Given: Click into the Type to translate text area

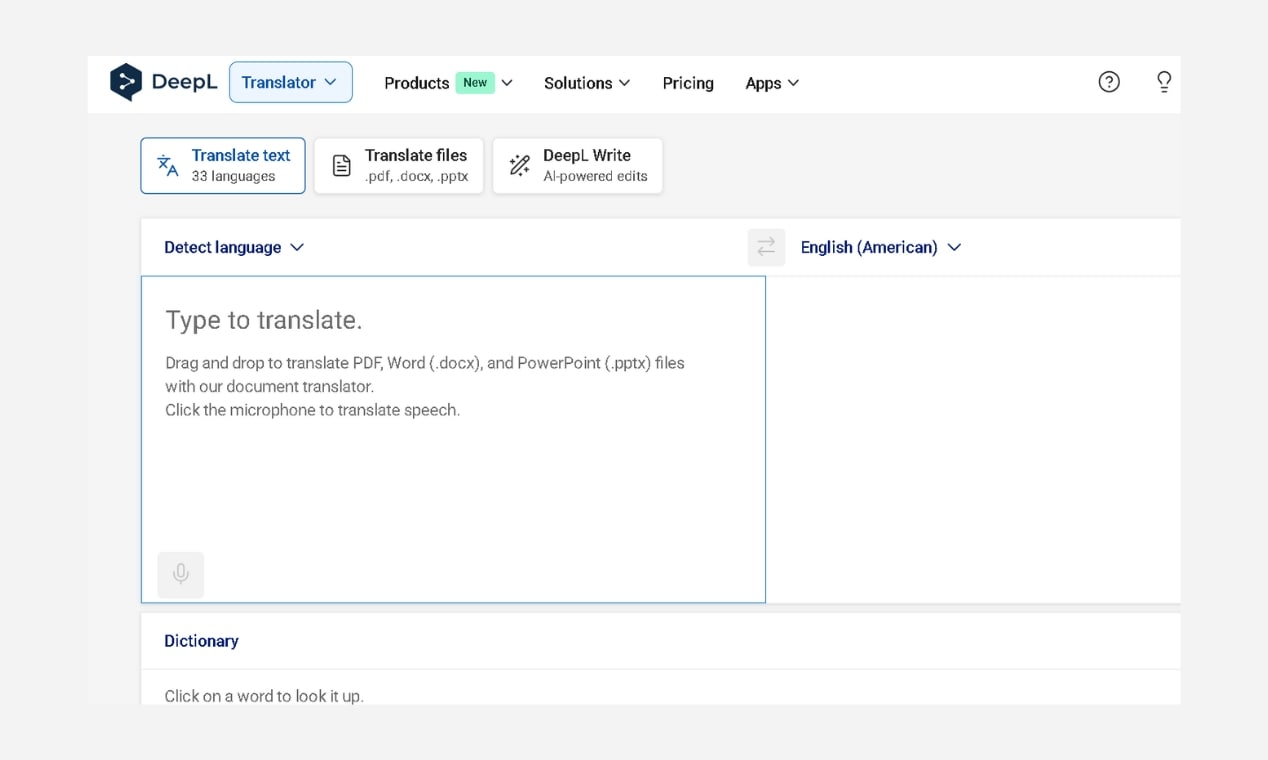Looking at the screenshot, I should pyautogui.click(x=453, y=440).
